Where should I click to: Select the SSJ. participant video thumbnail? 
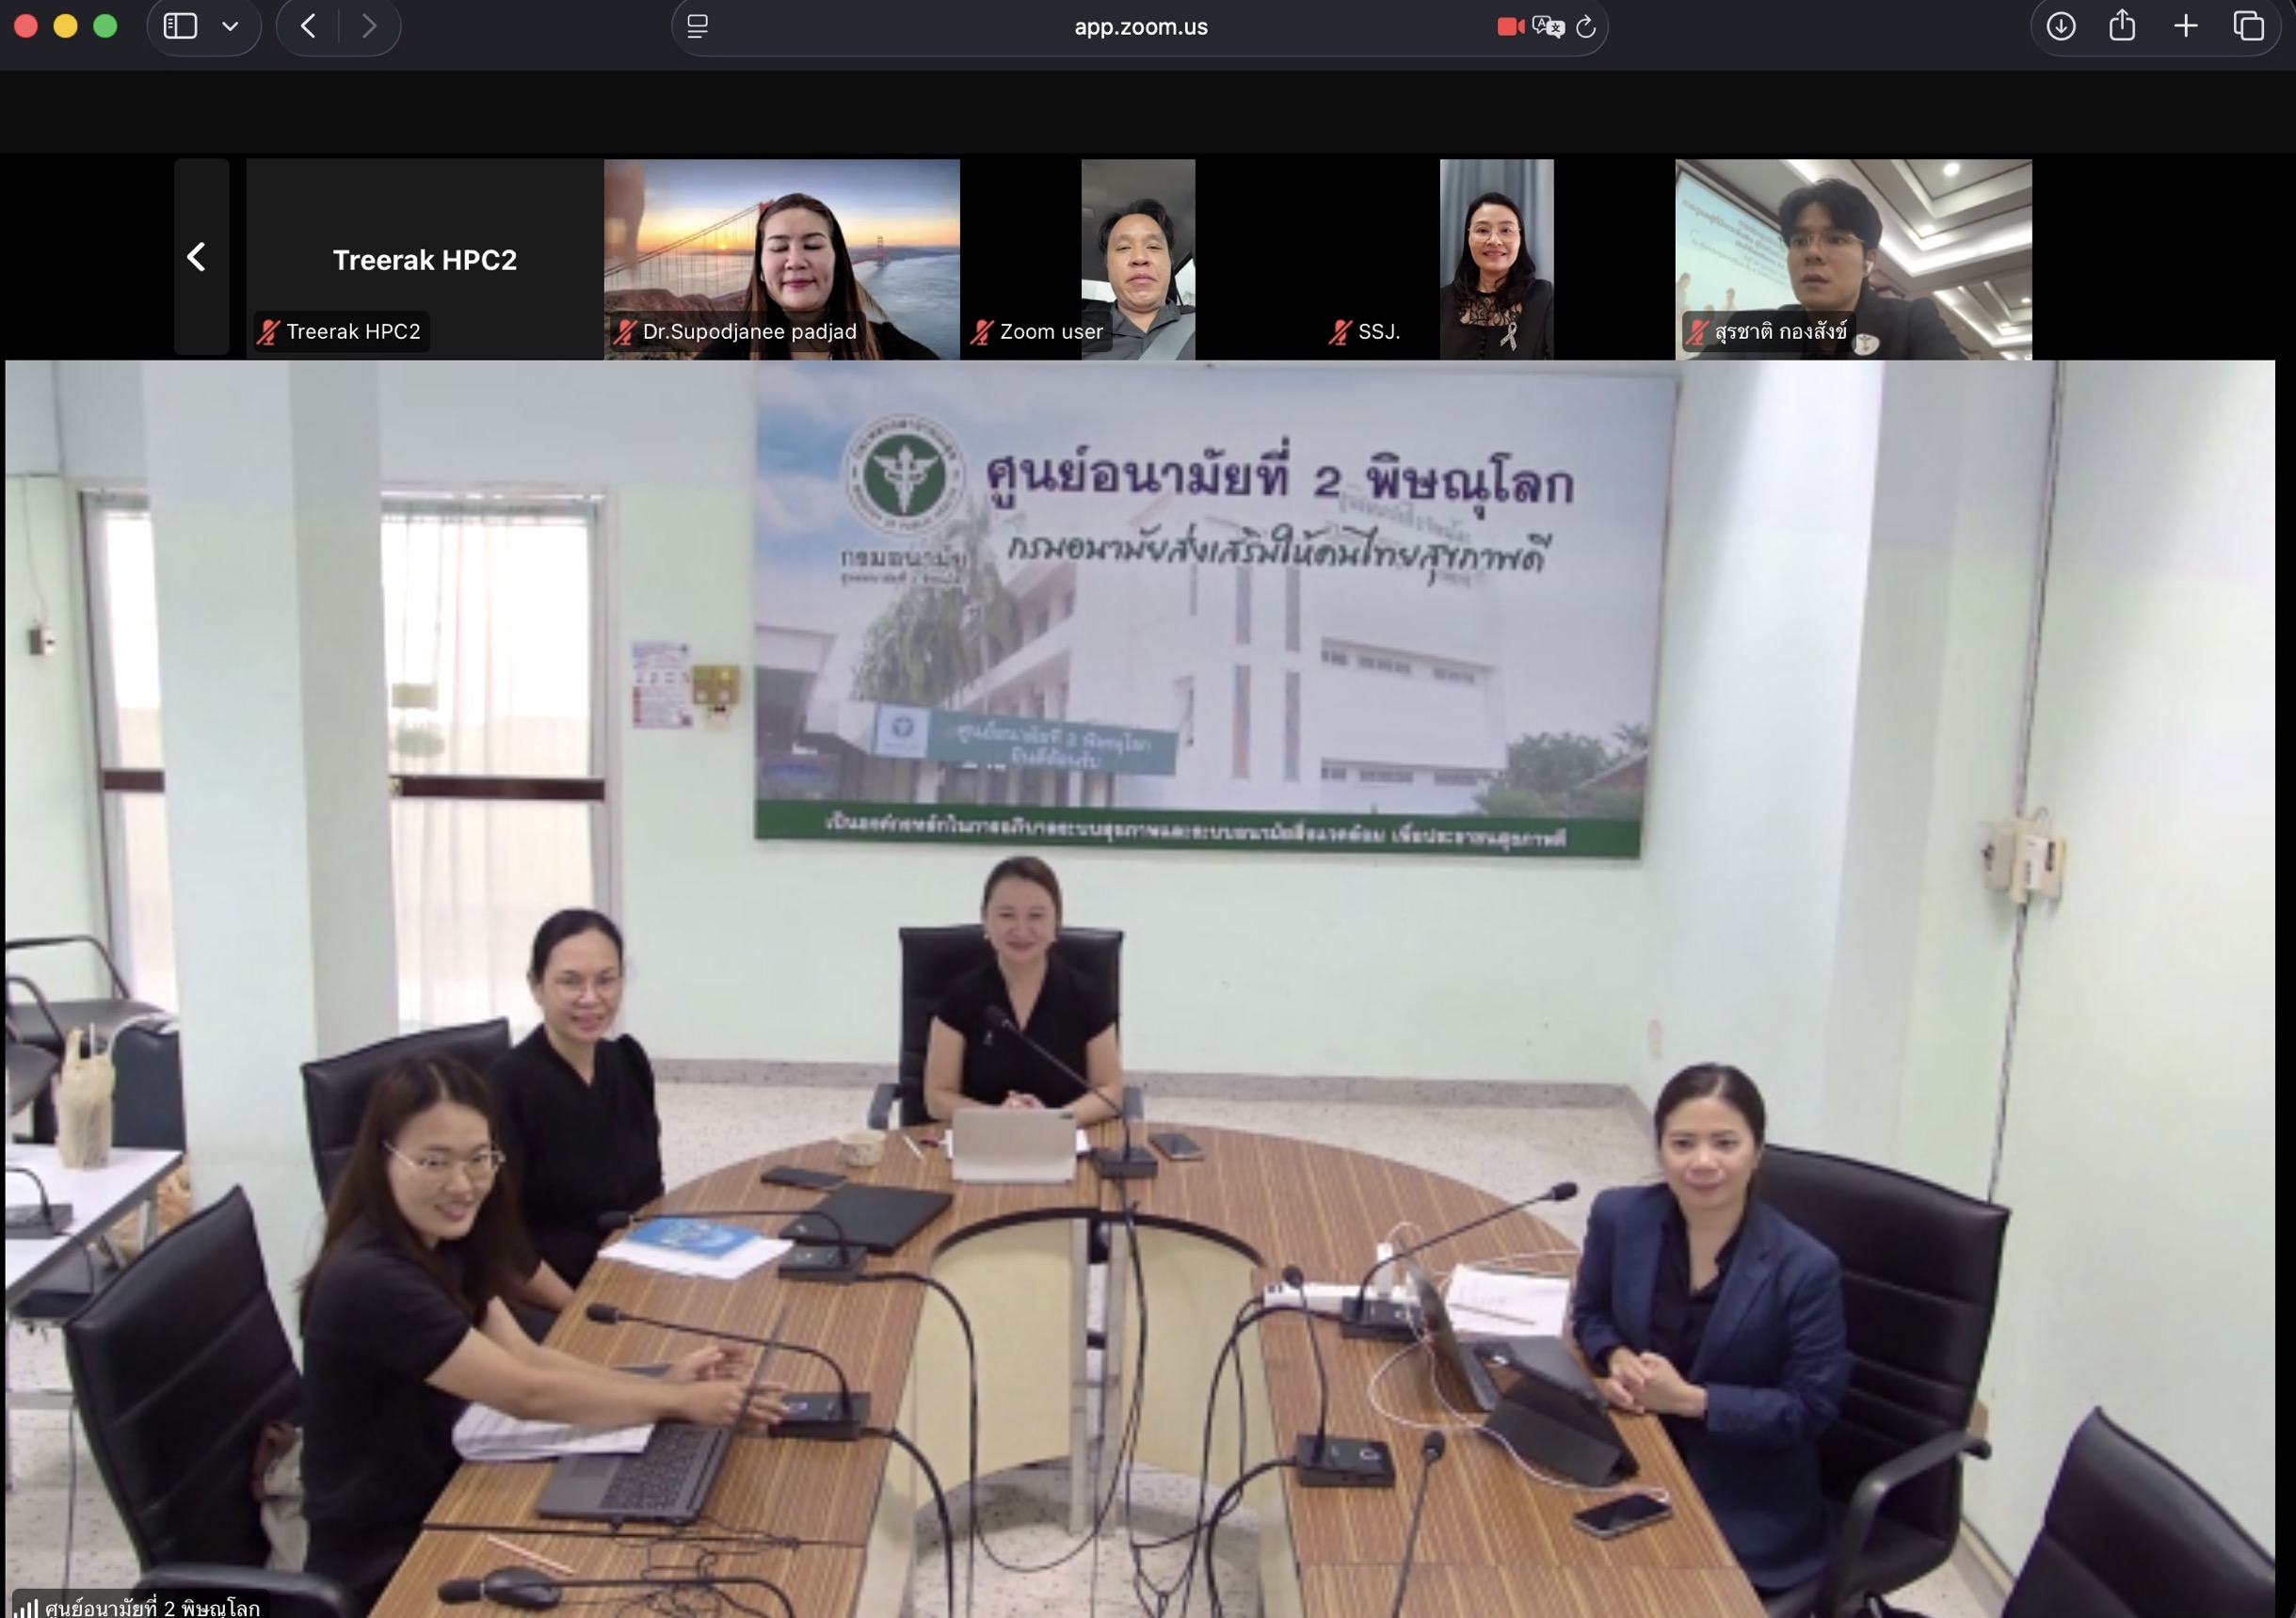pyautogui.click(x=1496, y=259)
